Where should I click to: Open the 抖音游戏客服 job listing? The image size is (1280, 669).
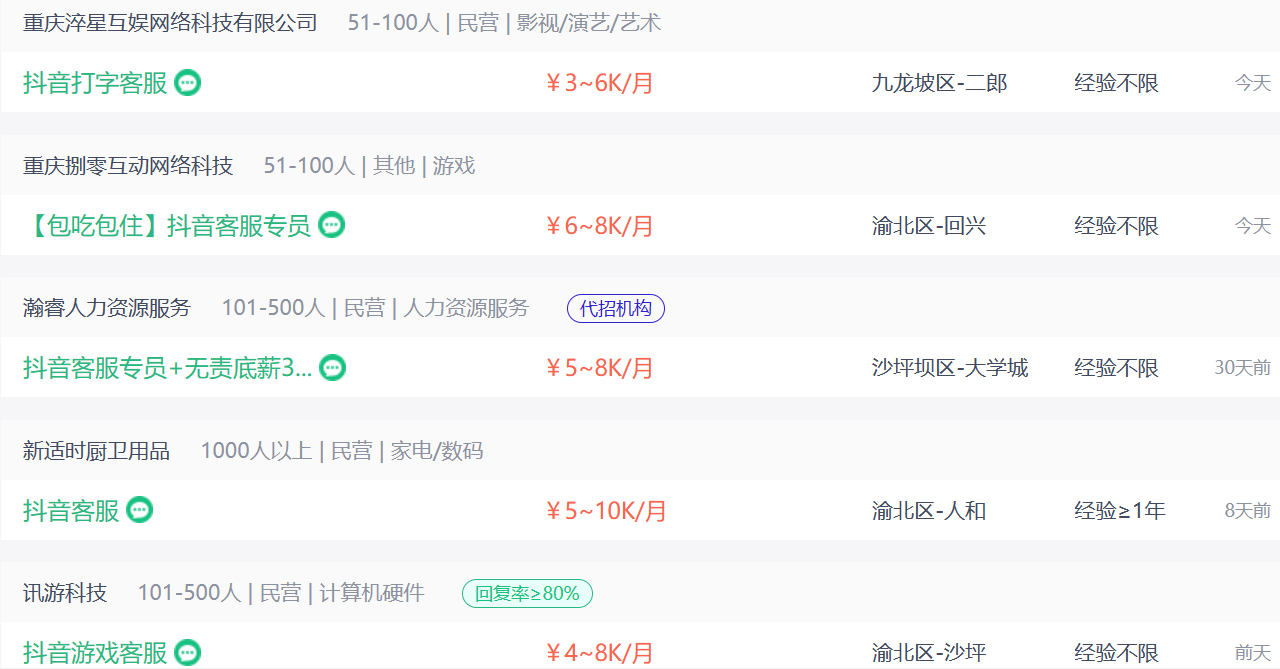pos(95,654)
